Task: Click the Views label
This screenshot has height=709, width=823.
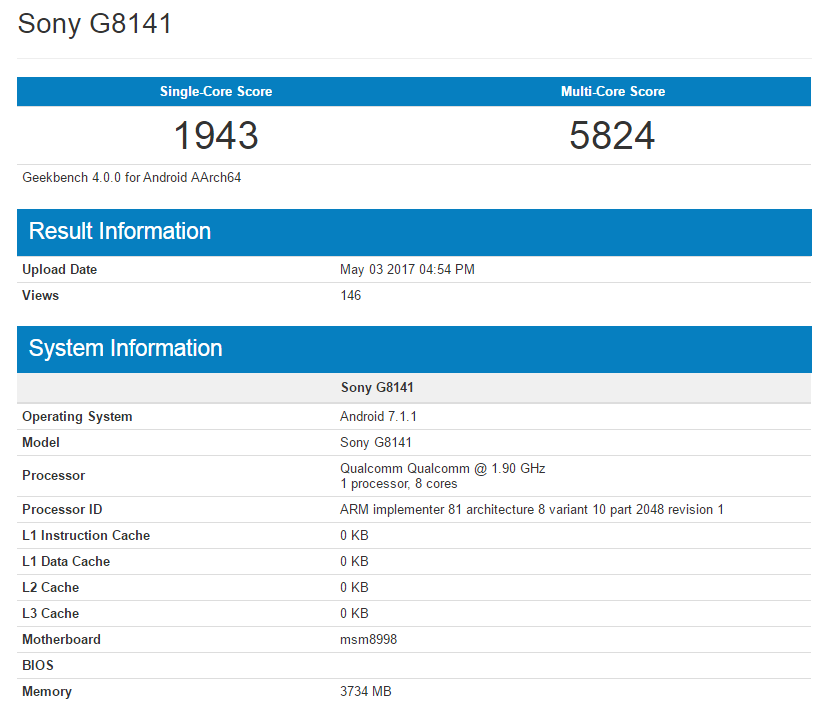Action: pos(40,295)
